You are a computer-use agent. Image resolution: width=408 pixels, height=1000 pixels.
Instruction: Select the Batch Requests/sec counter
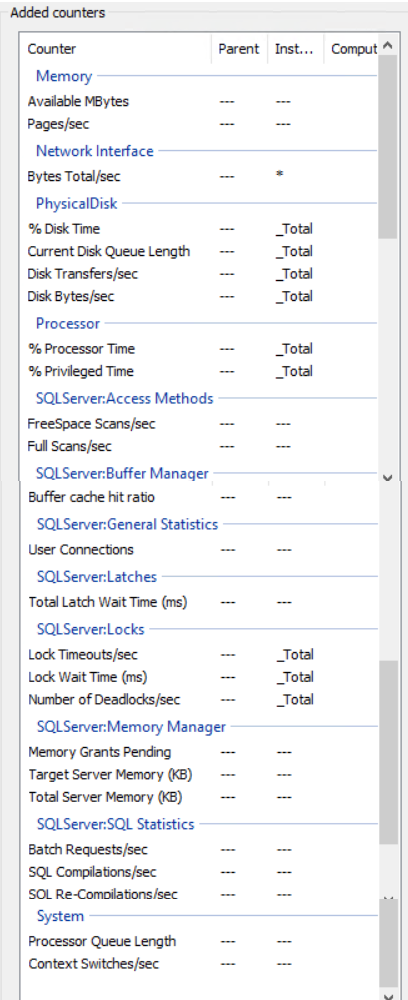pyautogui.click(x=201, y=849)
